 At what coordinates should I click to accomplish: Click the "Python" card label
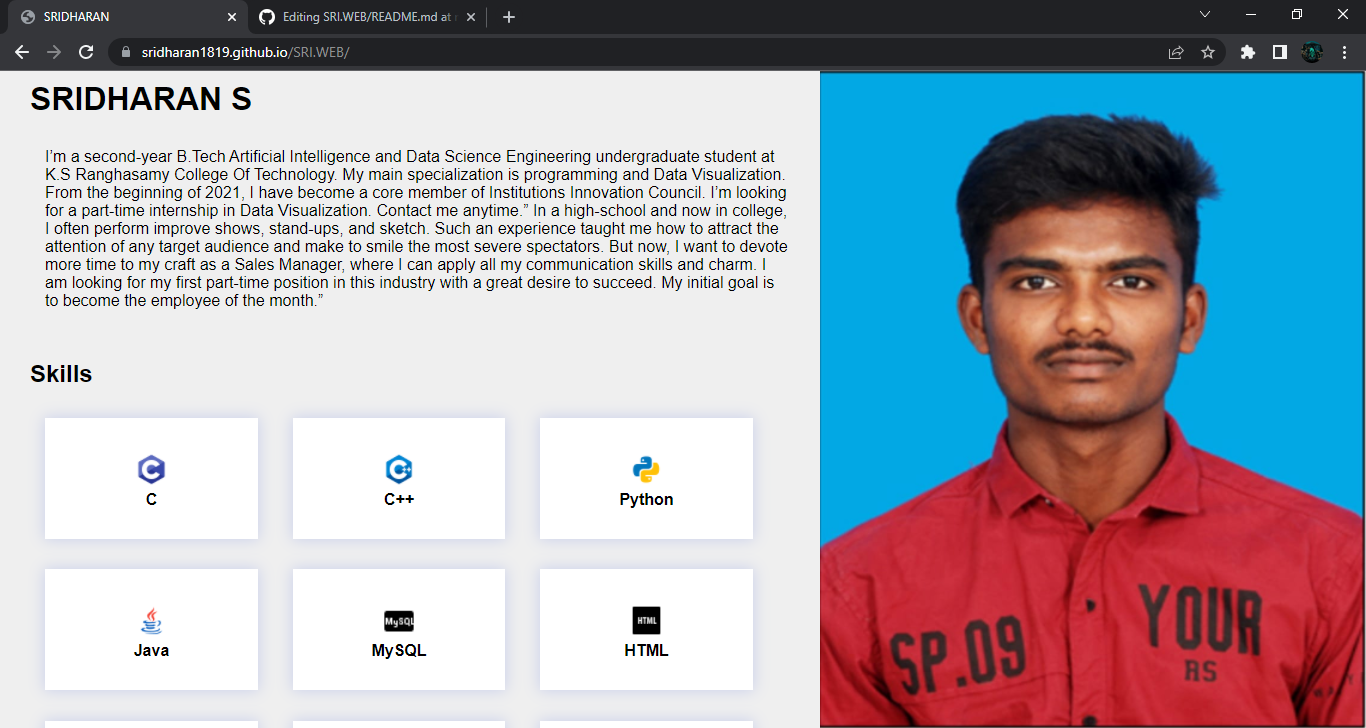pyautogui.click(x=646, y=500)
